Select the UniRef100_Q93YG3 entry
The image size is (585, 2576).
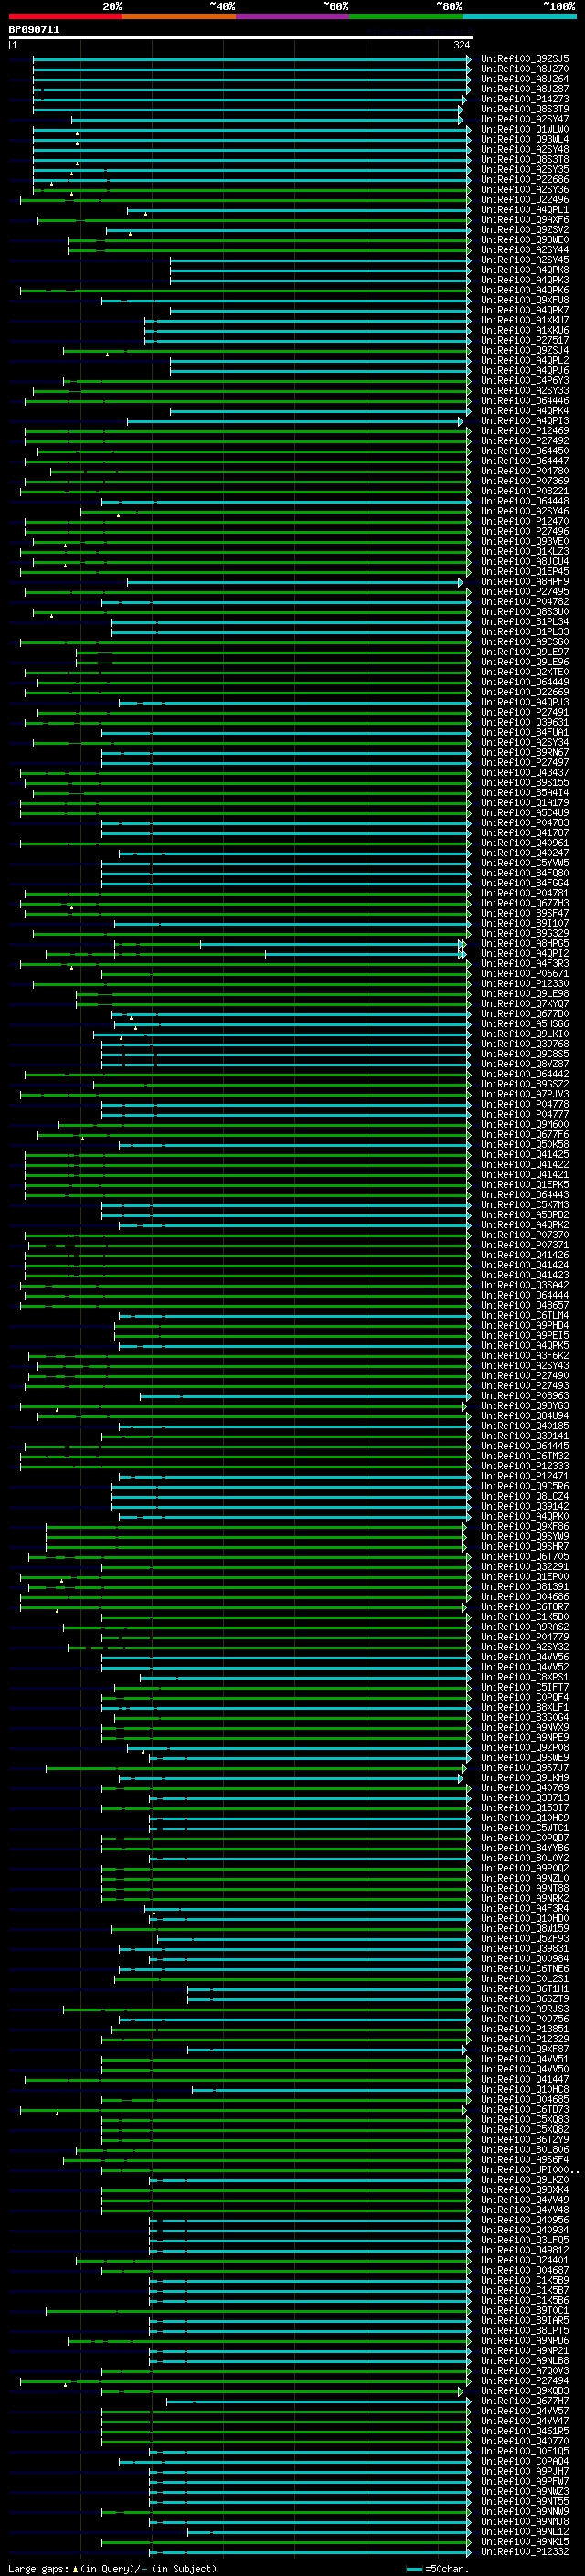(525, 1406)
